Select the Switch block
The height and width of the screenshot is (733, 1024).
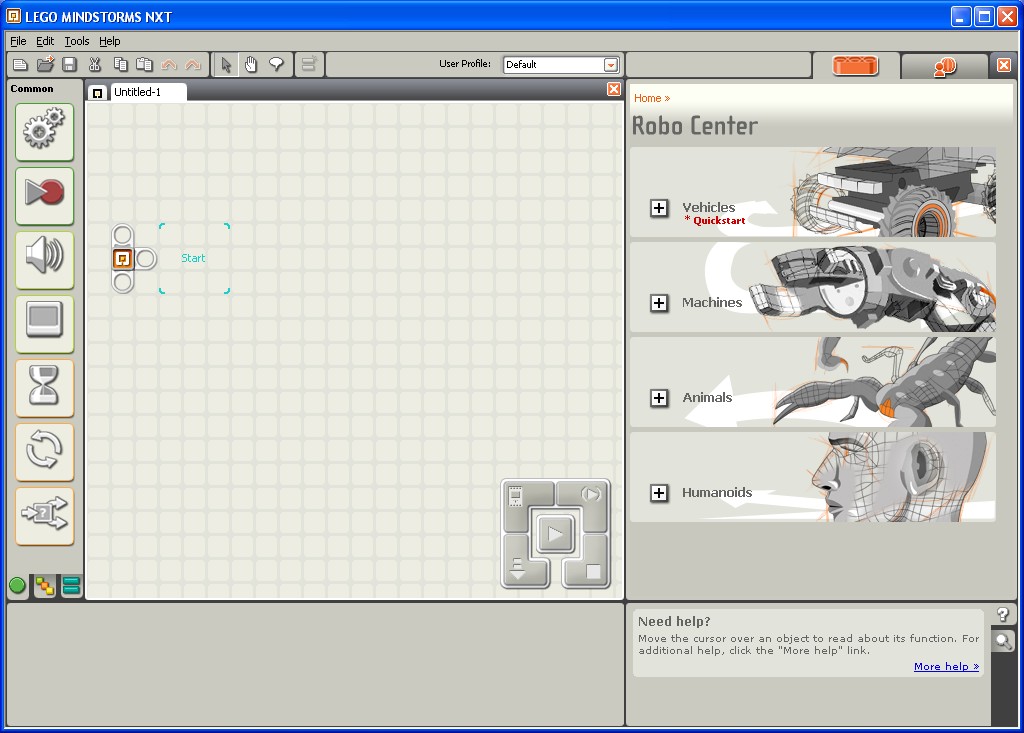(44, 516)
